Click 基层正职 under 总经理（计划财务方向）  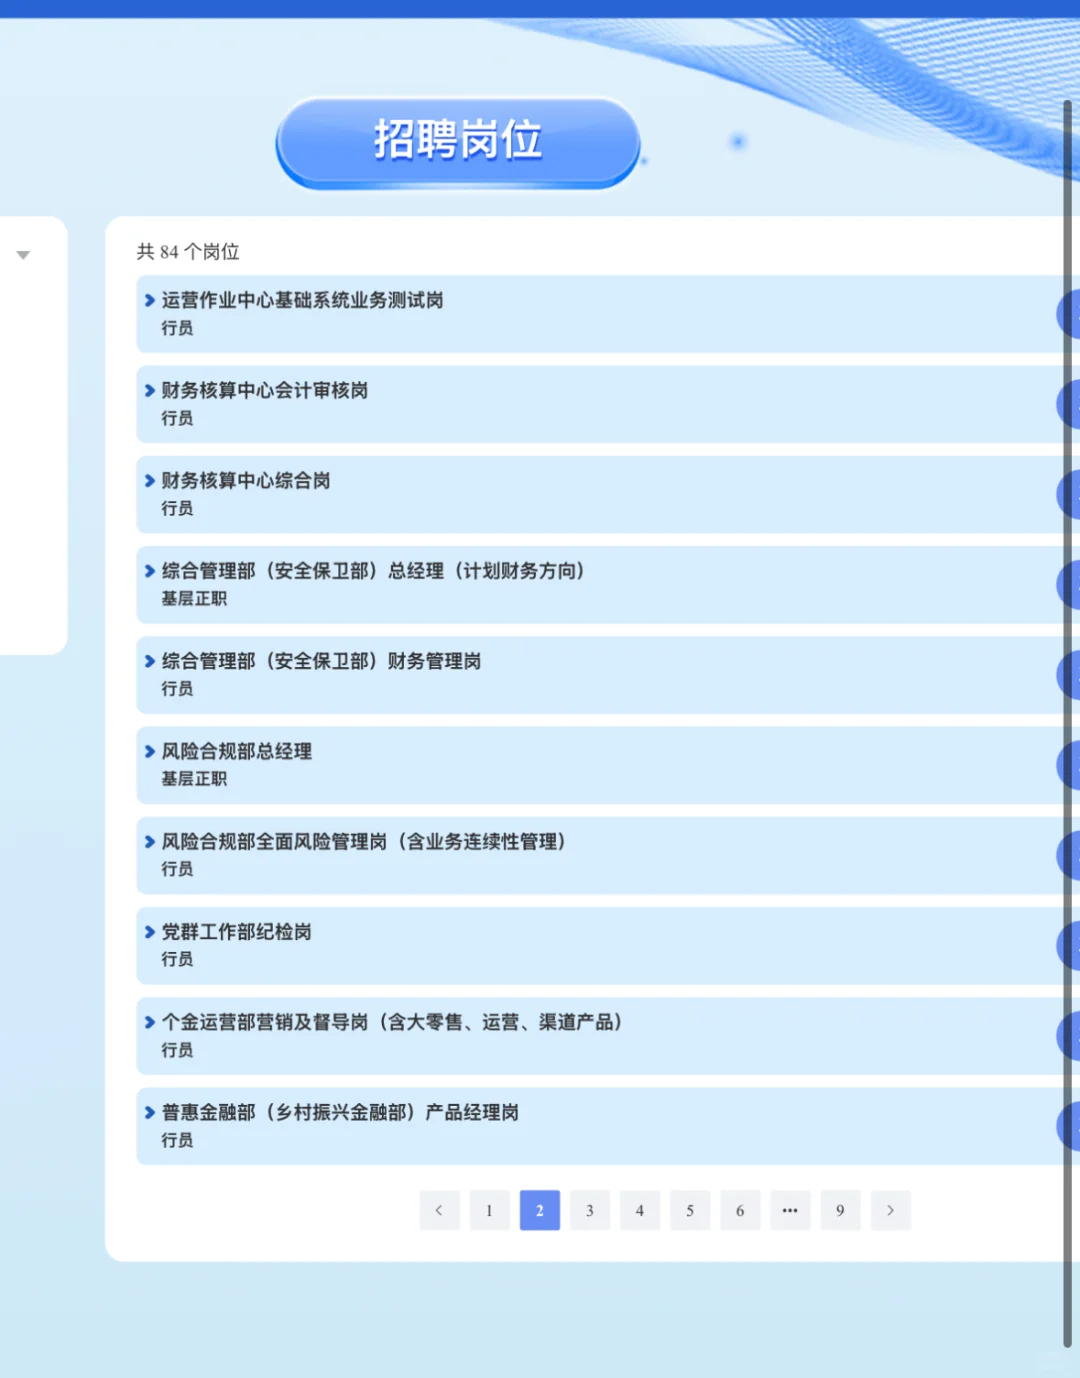[x=194, y=599]
